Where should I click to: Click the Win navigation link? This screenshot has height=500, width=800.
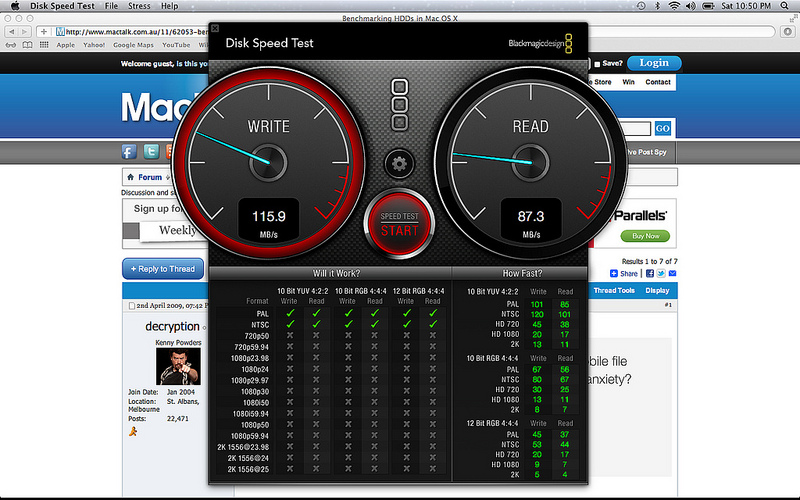pyautogui.click(x=629, y=82)
